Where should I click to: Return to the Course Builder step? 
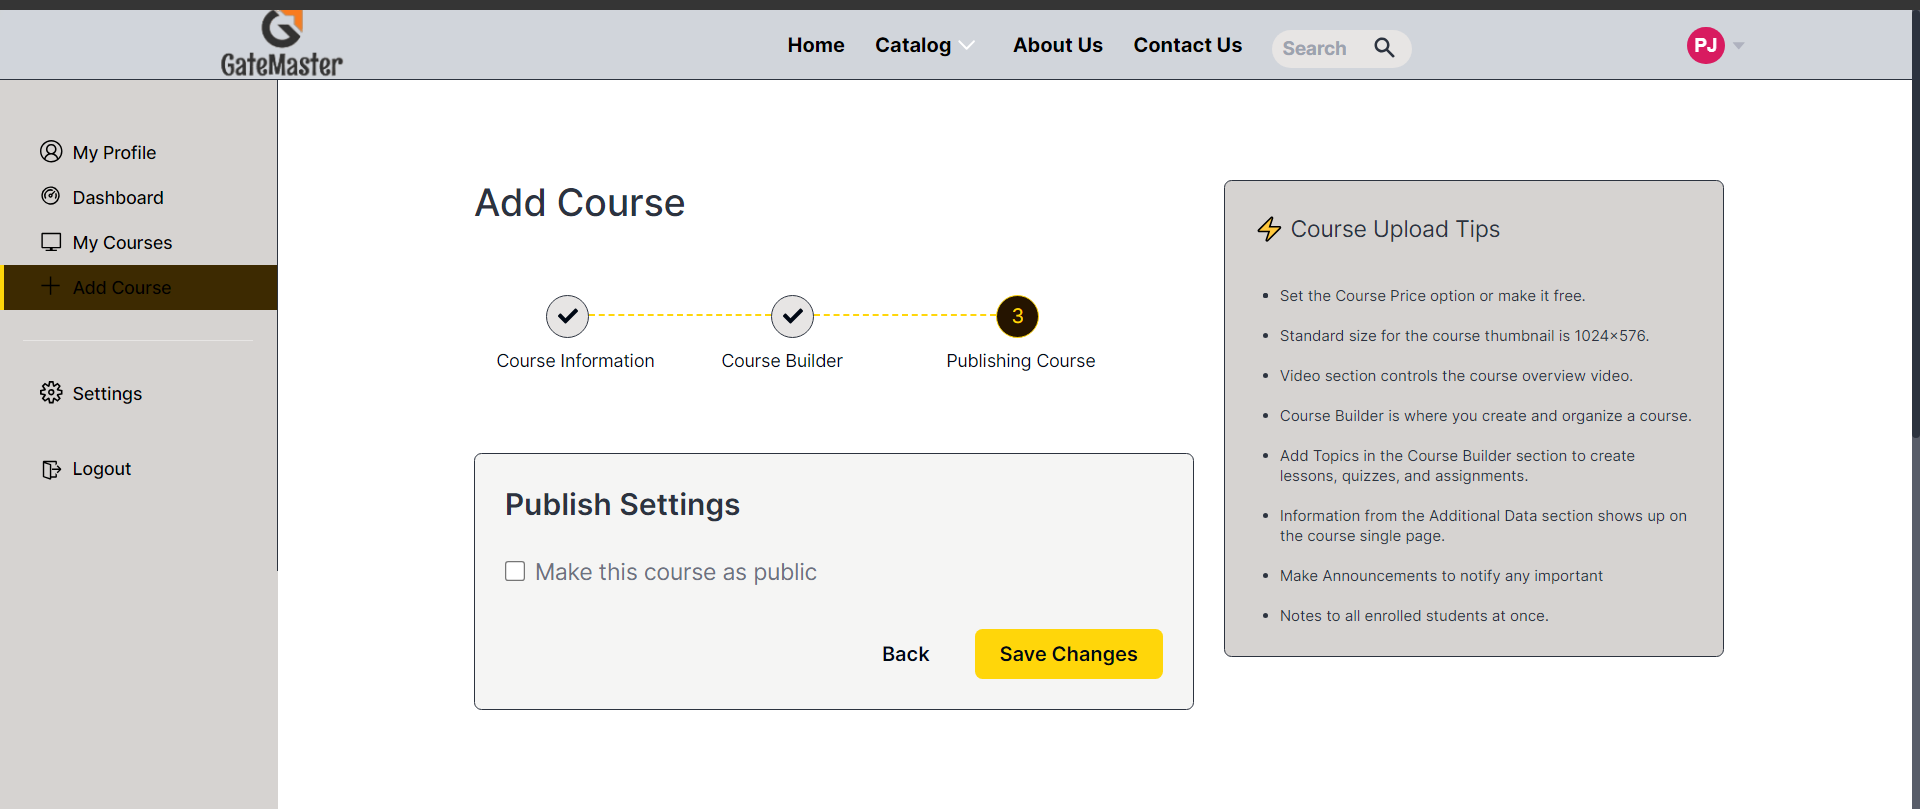pyautogui.click(x=792, y=316)
